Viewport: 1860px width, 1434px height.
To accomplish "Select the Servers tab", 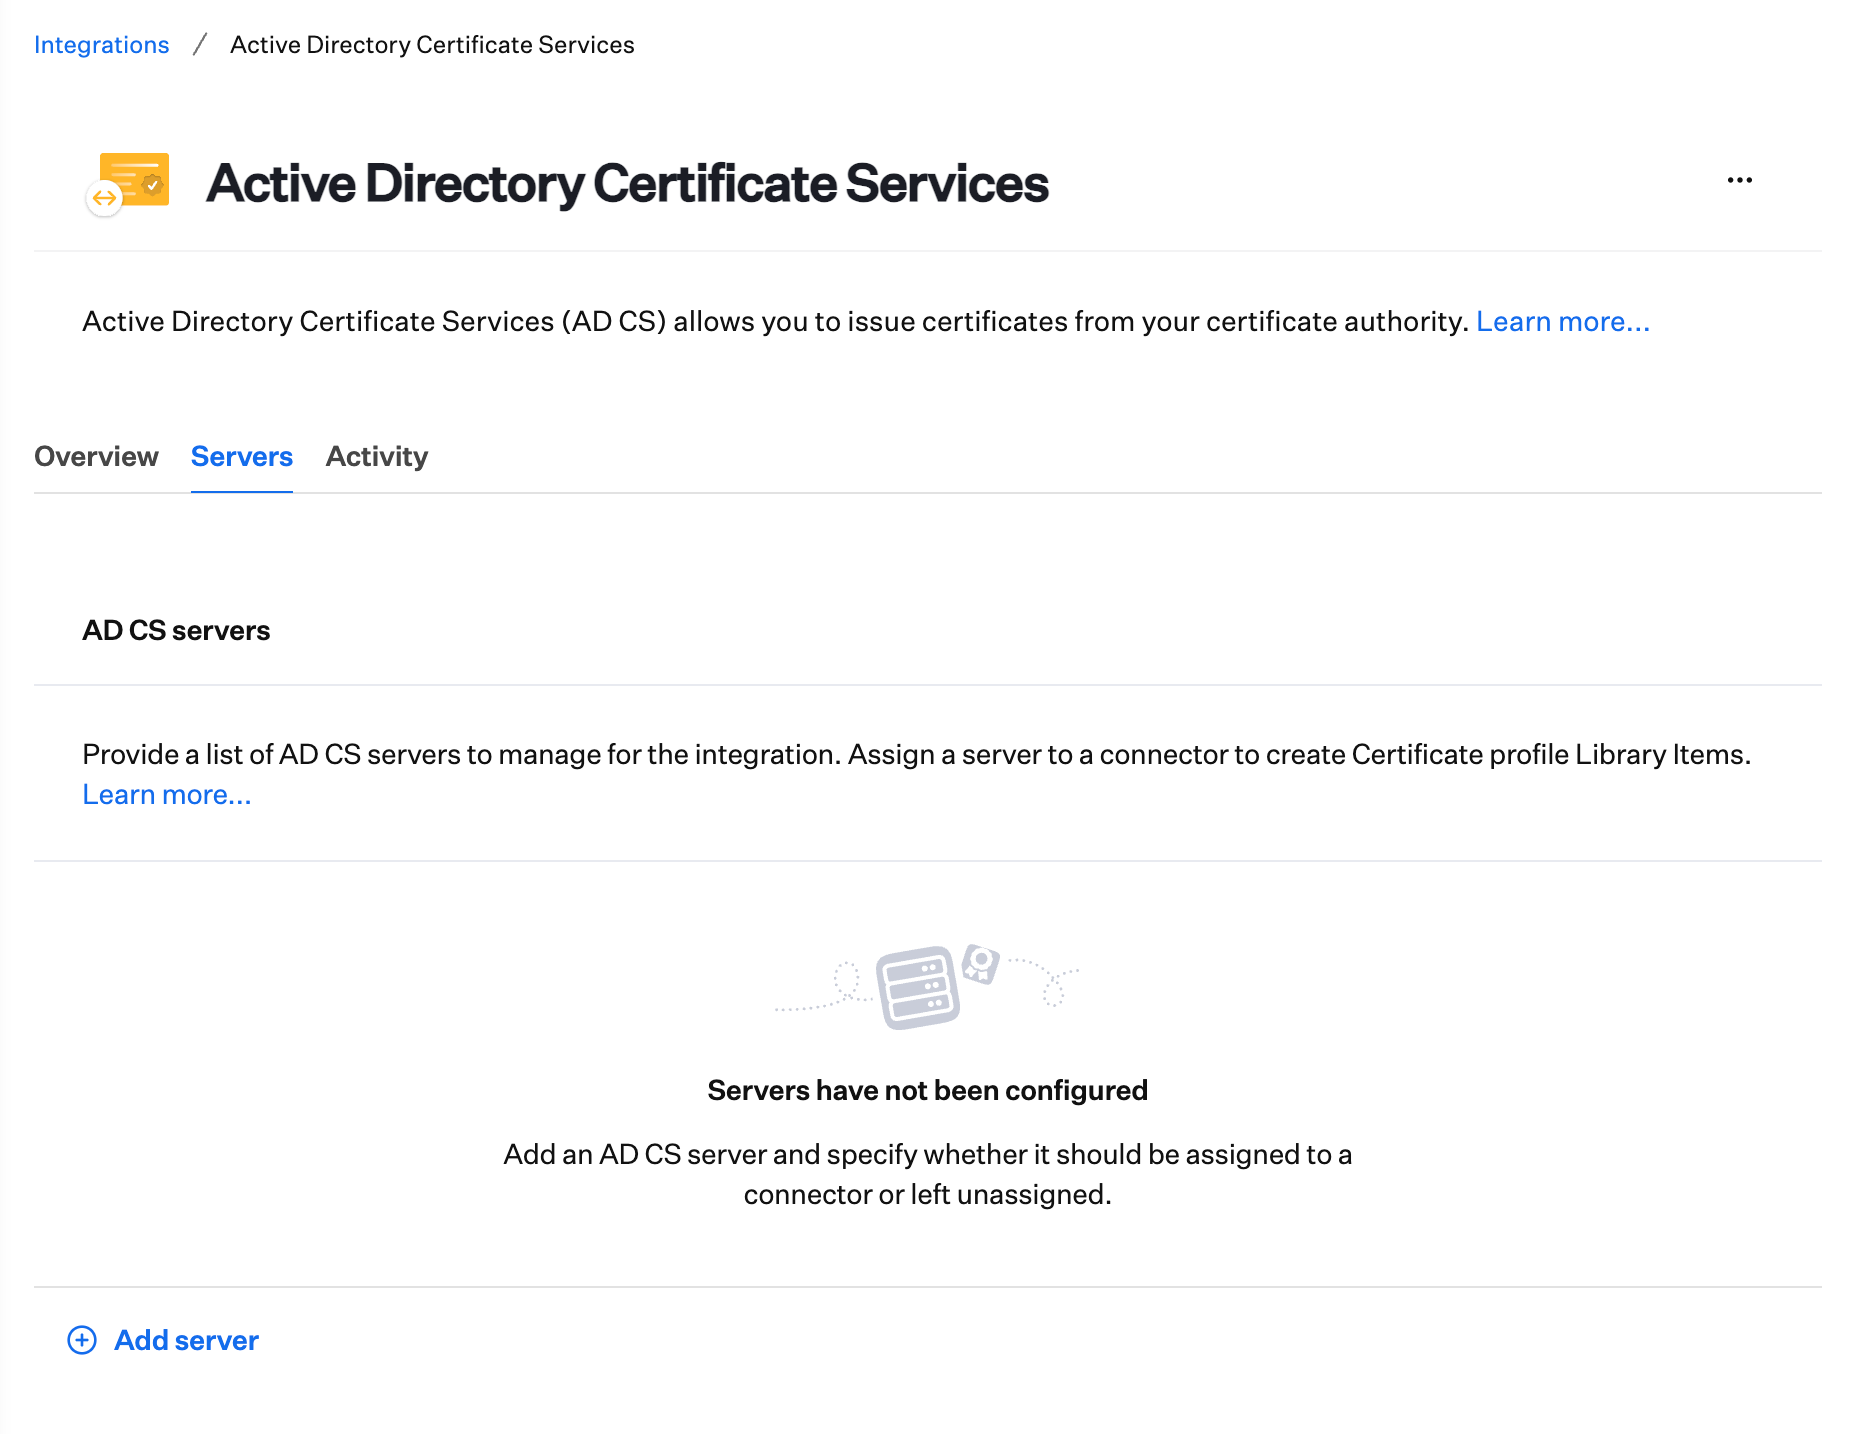I will pyautogui.click(x=242, y=456).
